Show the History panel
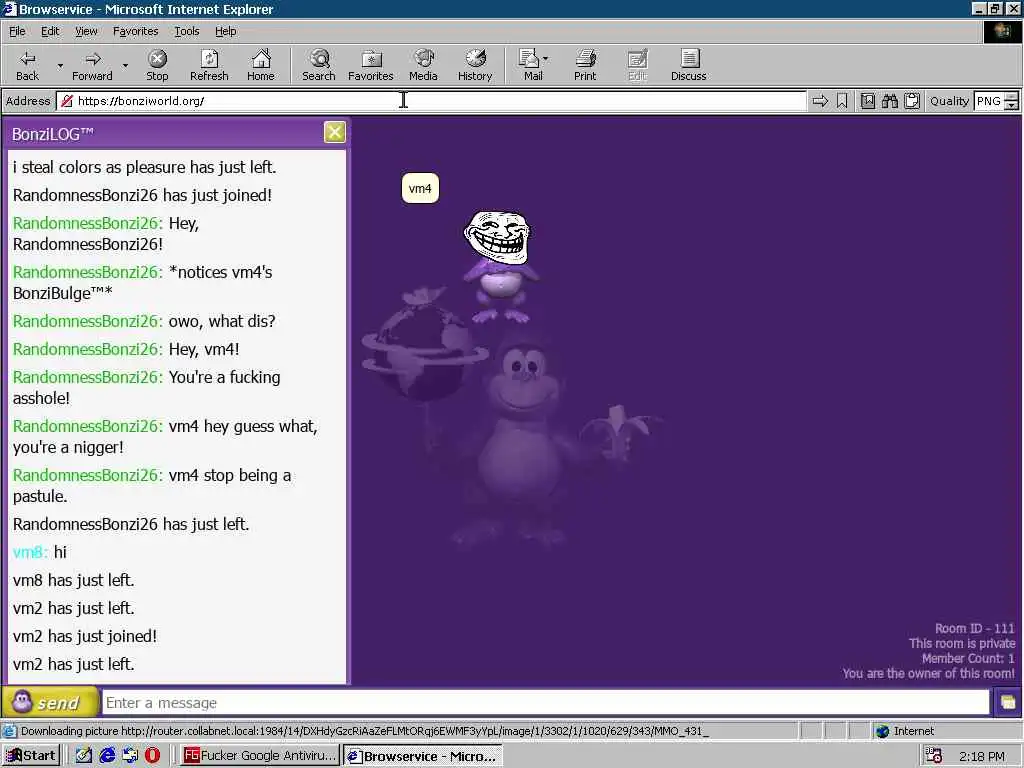Image resolution: width=1024 pixels, height=768 pixels. (x=475, y=65)
